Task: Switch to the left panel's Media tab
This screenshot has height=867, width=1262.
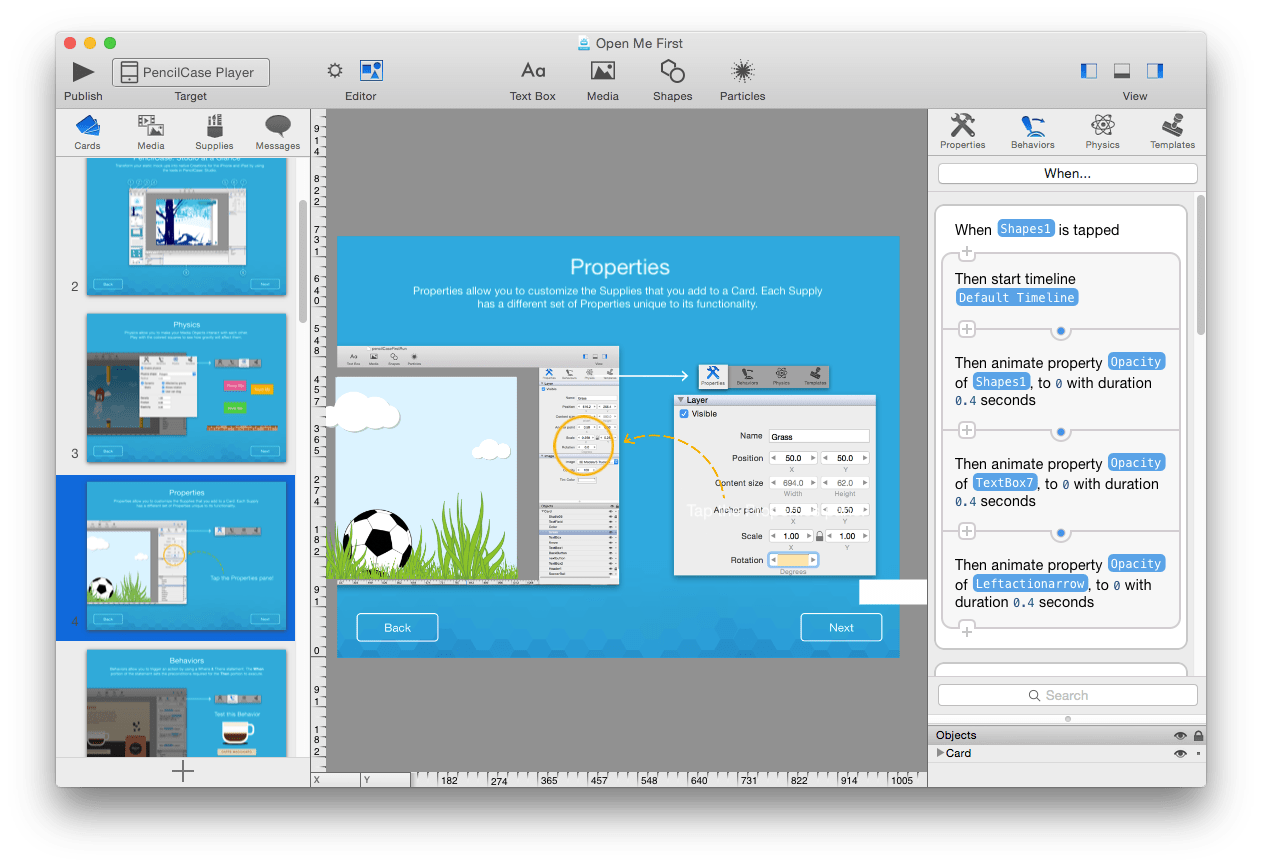Action: pyautogui.click(x=151, y=132)
